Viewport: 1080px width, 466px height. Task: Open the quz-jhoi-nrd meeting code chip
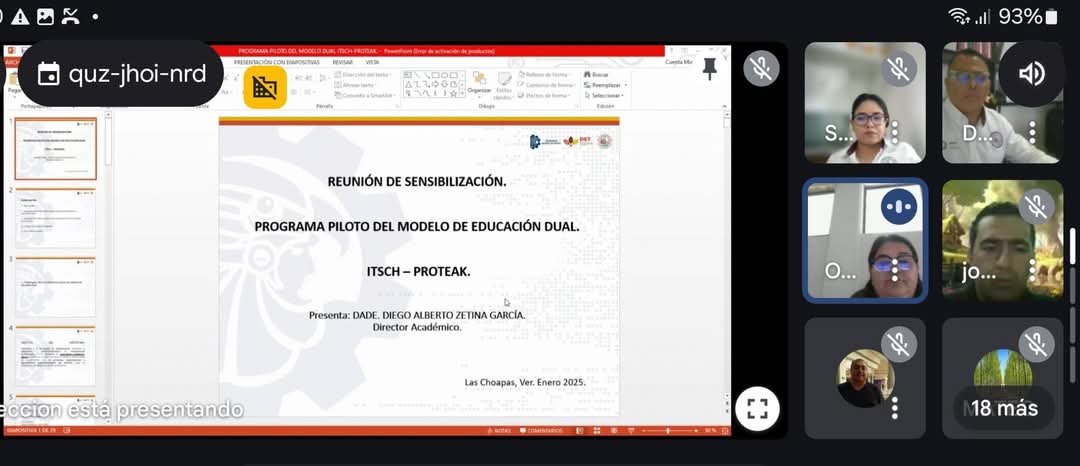pyautogui.click(x=121, y=74)
